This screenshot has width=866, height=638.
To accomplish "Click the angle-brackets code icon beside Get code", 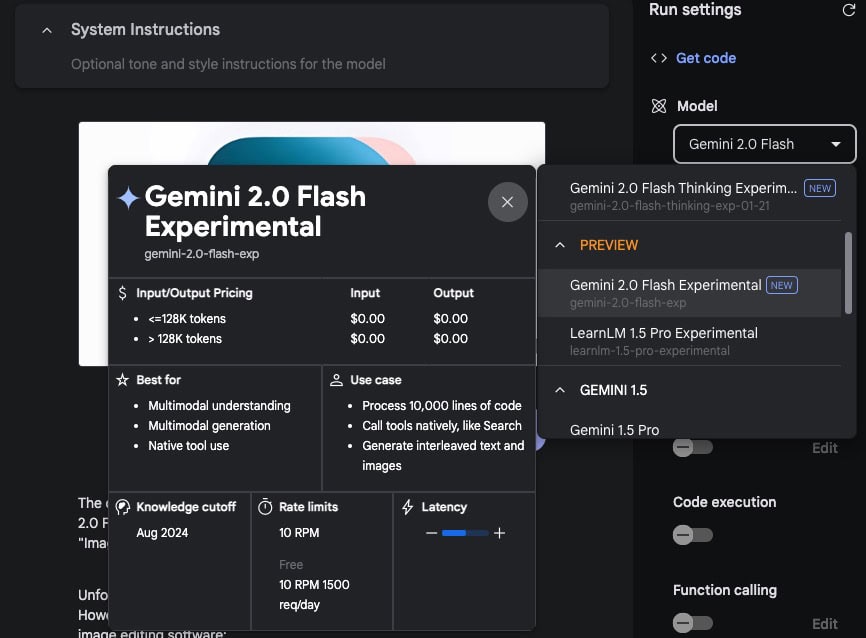I will pos(659,58).
